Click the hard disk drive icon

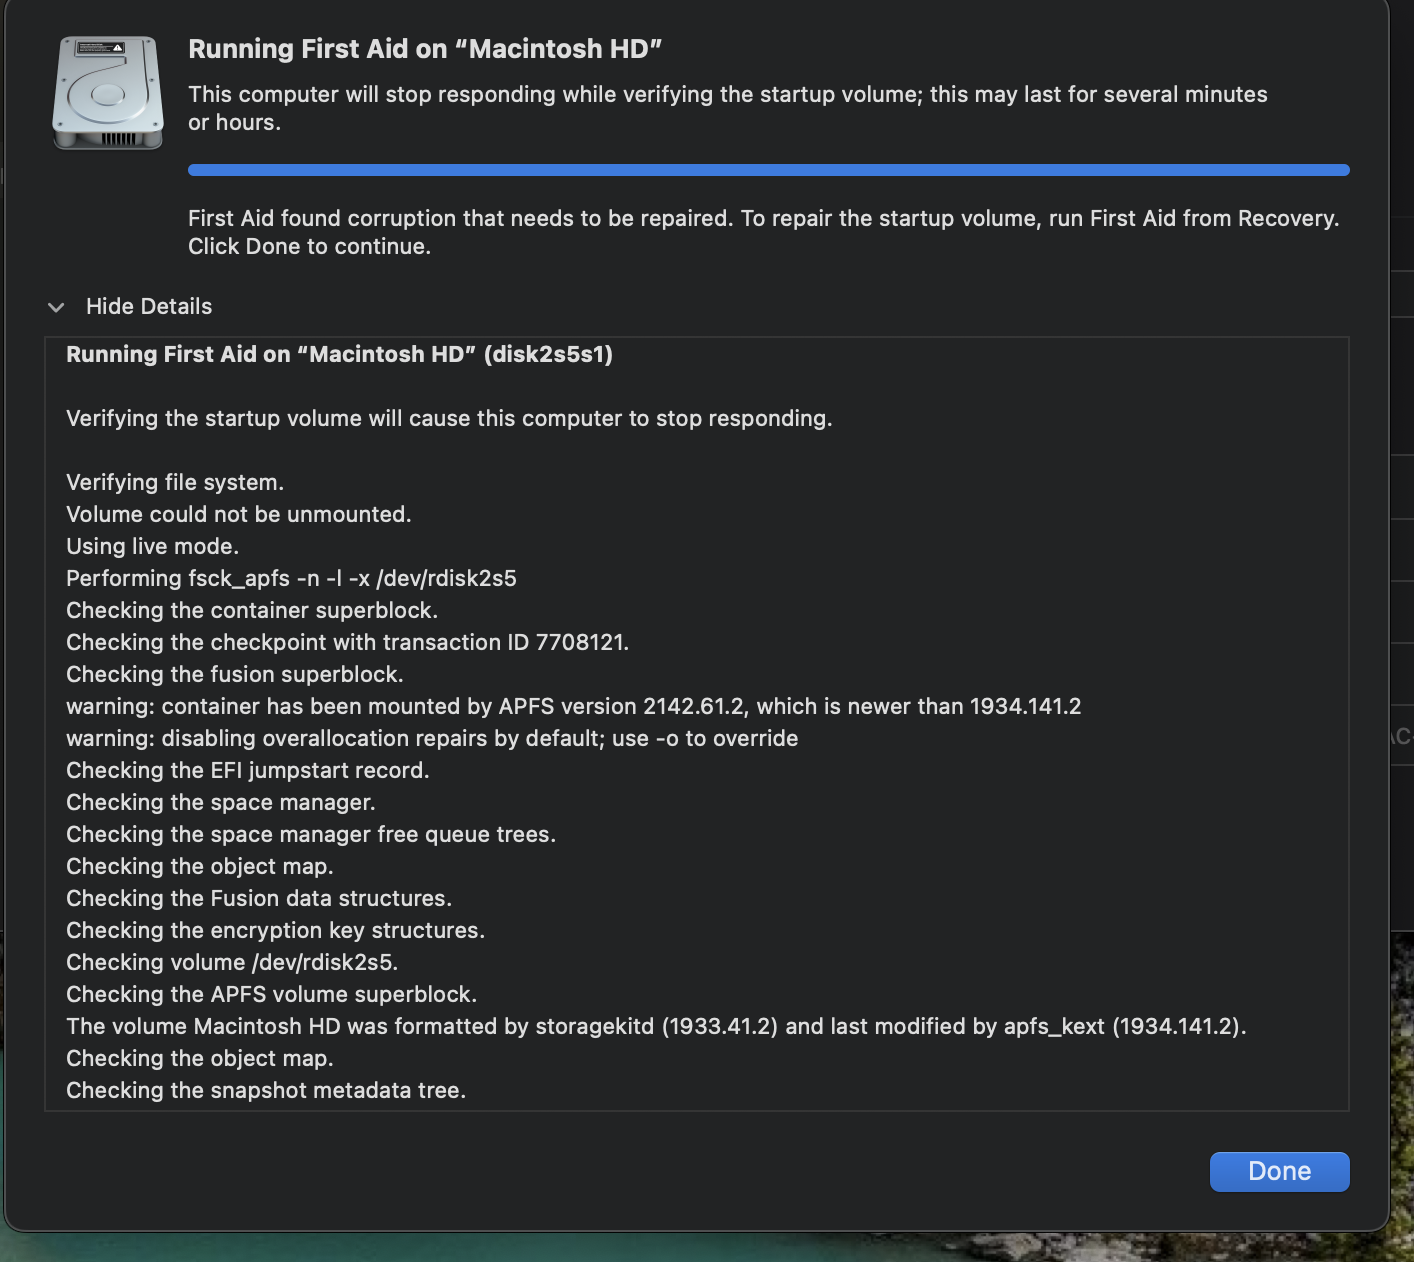(x=108, y=92)
